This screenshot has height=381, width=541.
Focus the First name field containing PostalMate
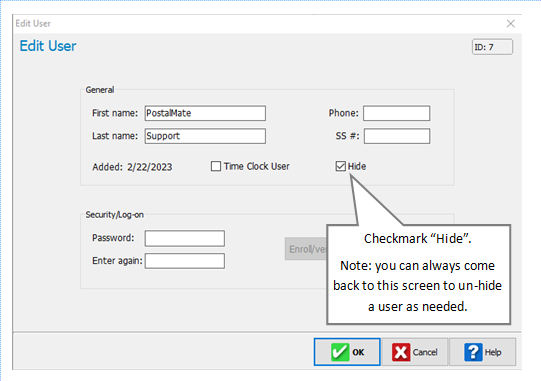click(x=205, y=113)
